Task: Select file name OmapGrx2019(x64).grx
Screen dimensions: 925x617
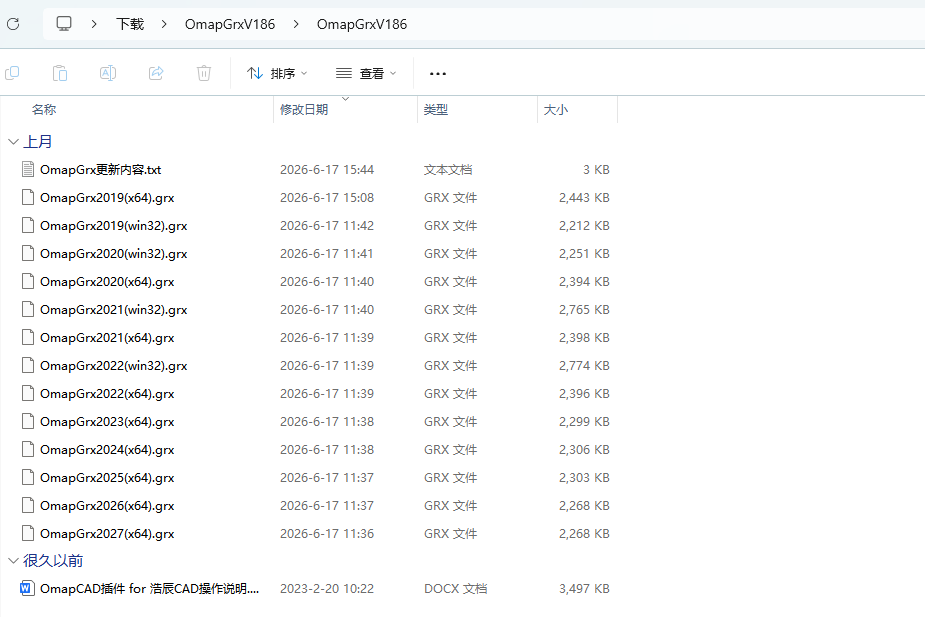Action: tap(107, 198)
